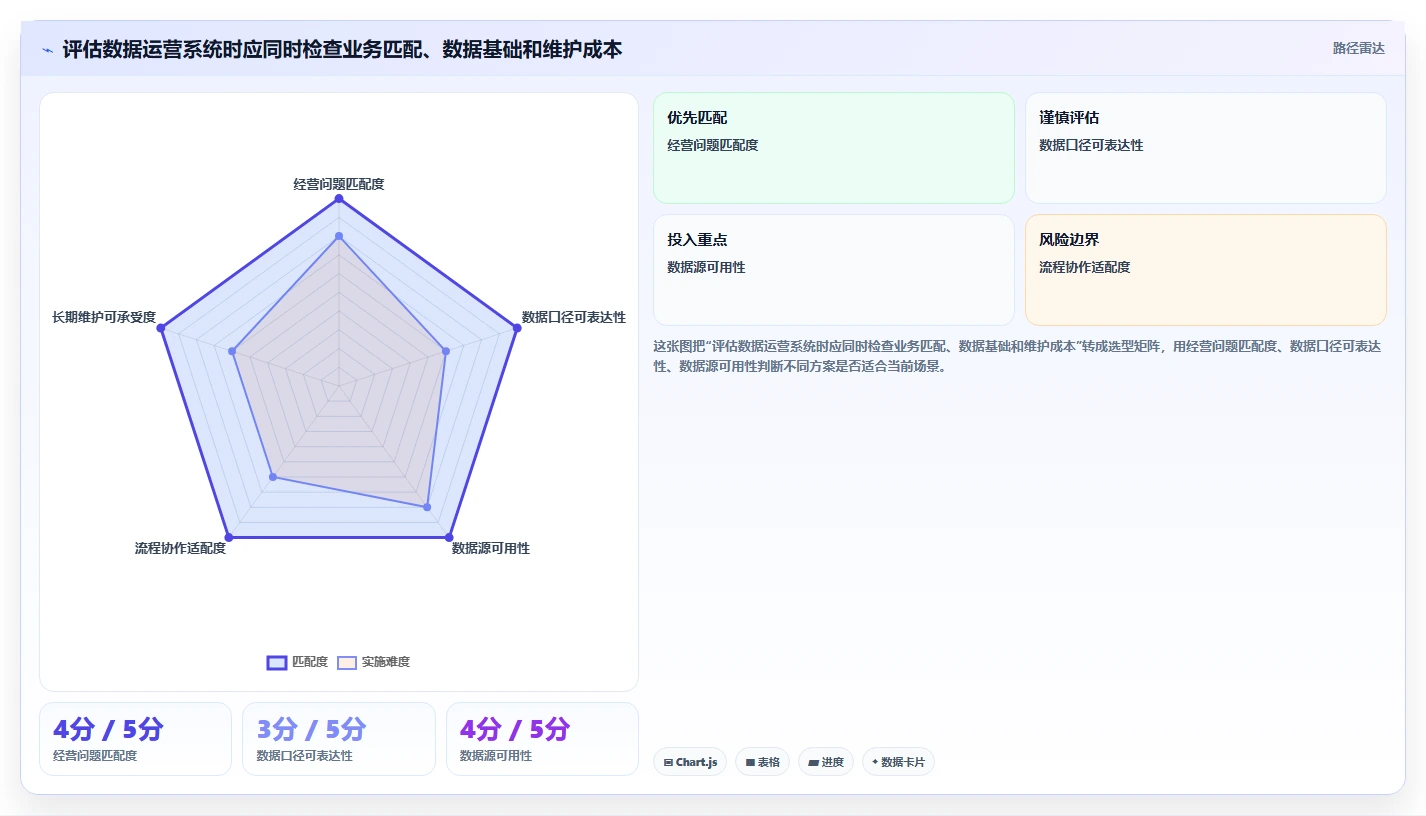Click the 长期维护可承受度 radar axis label
The image size is (1426, 816).
104,317
